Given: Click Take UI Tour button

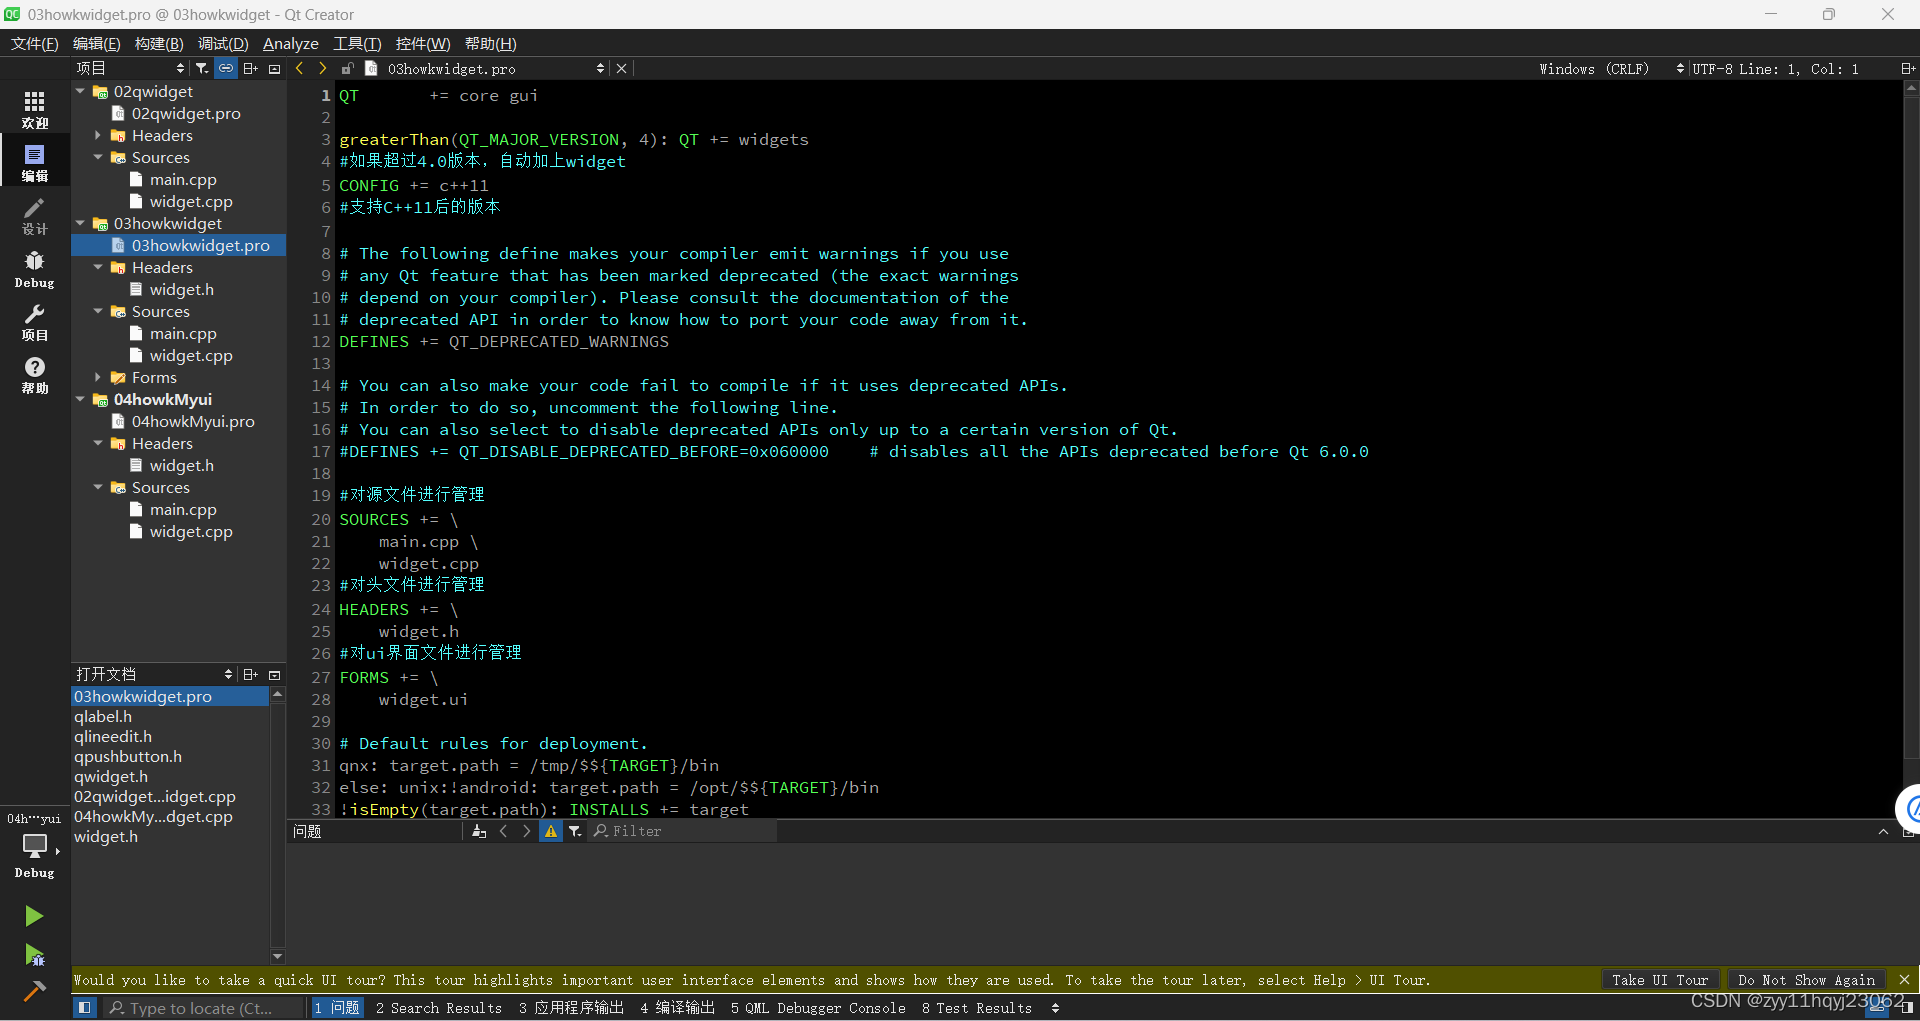Looking at the screenshot, I should tap(1659, 980).
